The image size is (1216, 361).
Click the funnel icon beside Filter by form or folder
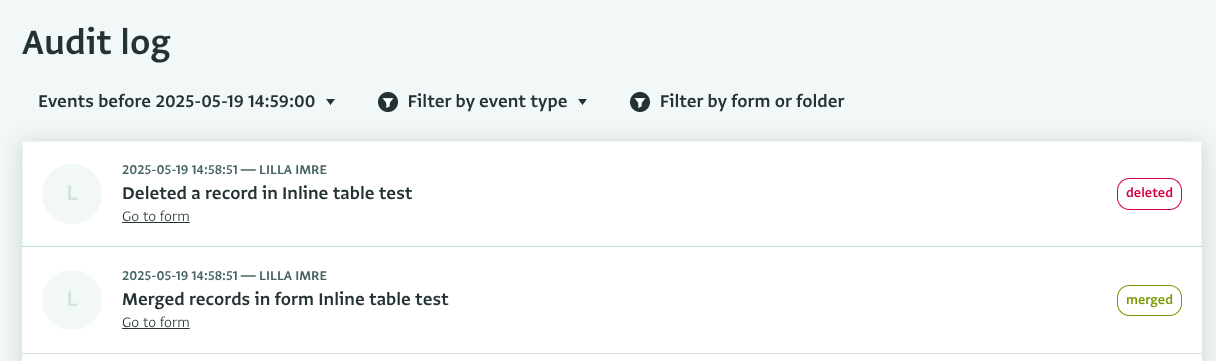pyautogui.click(x=641, y=102)
